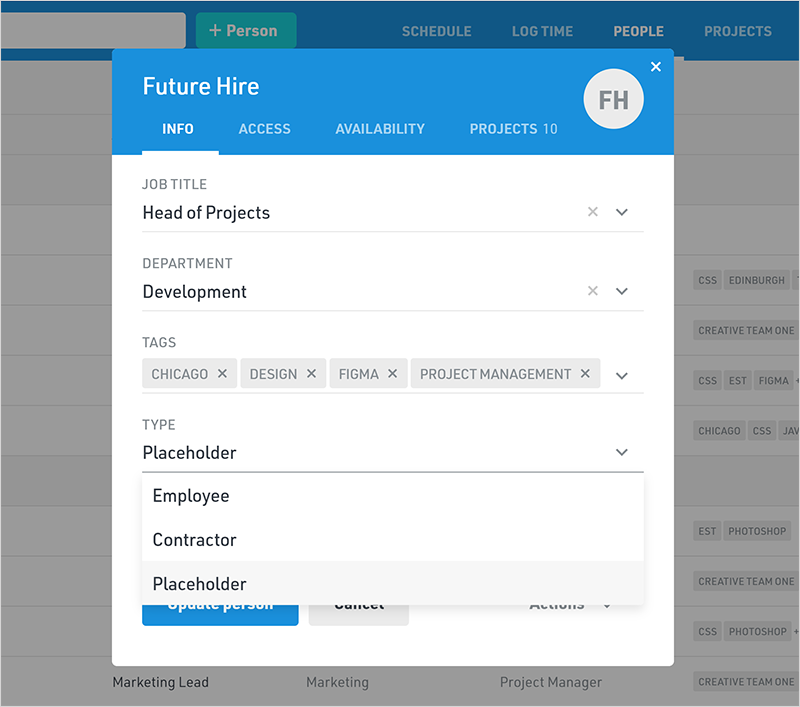View the Projects 10 tab
This screenshot has width=800, height=707.
click(513, 129)
